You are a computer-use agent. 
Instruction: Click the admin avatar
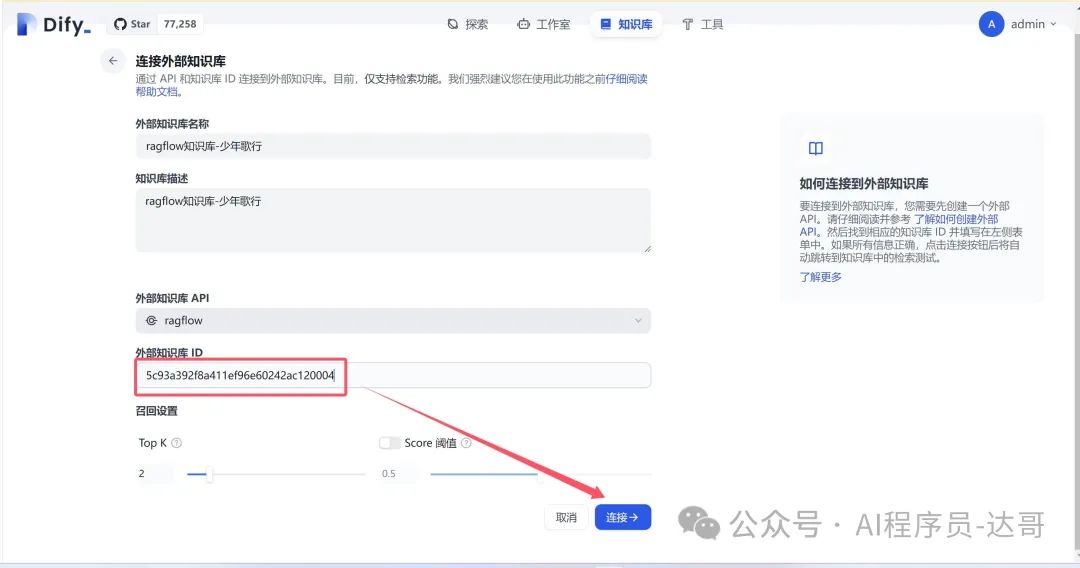991,24
